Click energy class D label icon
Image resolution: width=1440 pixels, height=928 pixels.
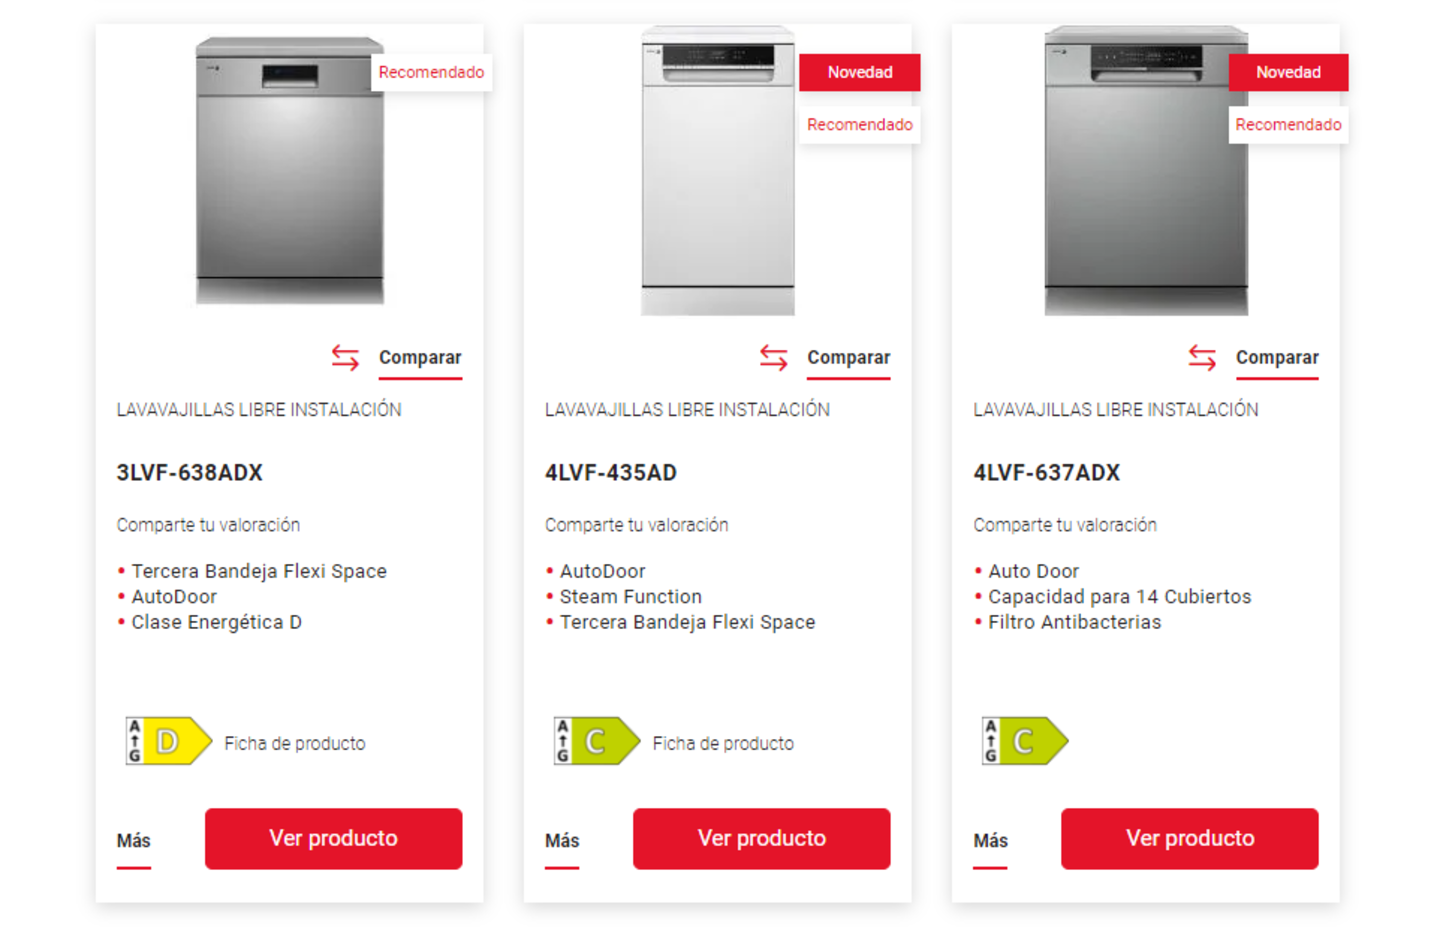pyautogui.click(x=168, y=741)
